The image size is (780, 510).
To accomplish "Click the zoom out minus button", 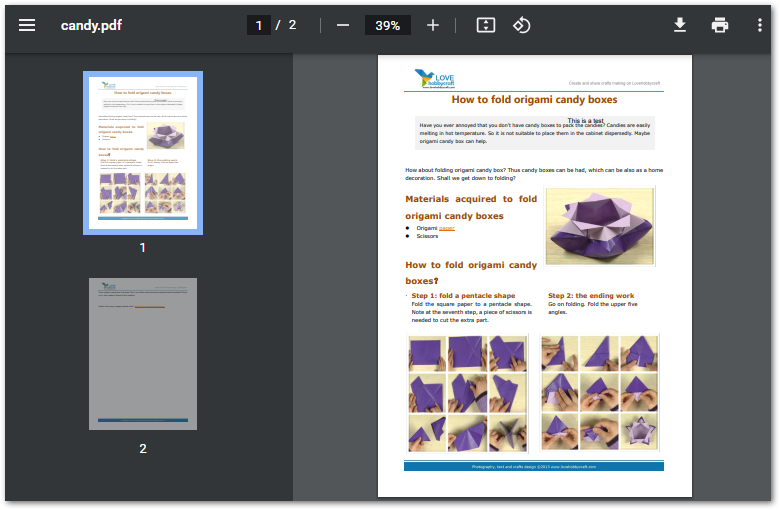I will 343,25.
